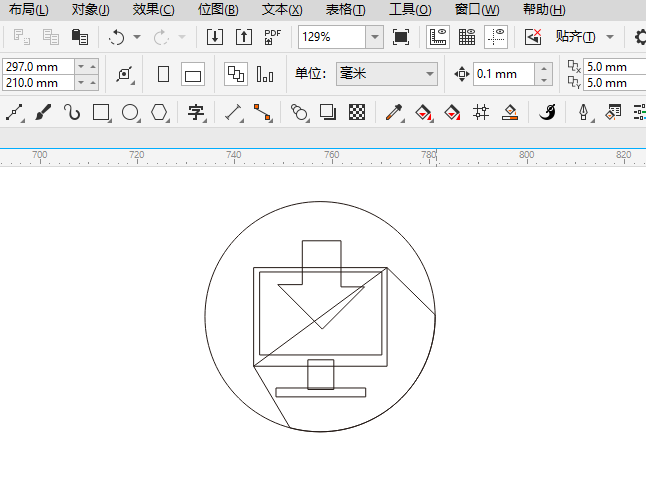Click the outline pen nib icon
This screenshot has height=490, width=646.
pos(583,112)
